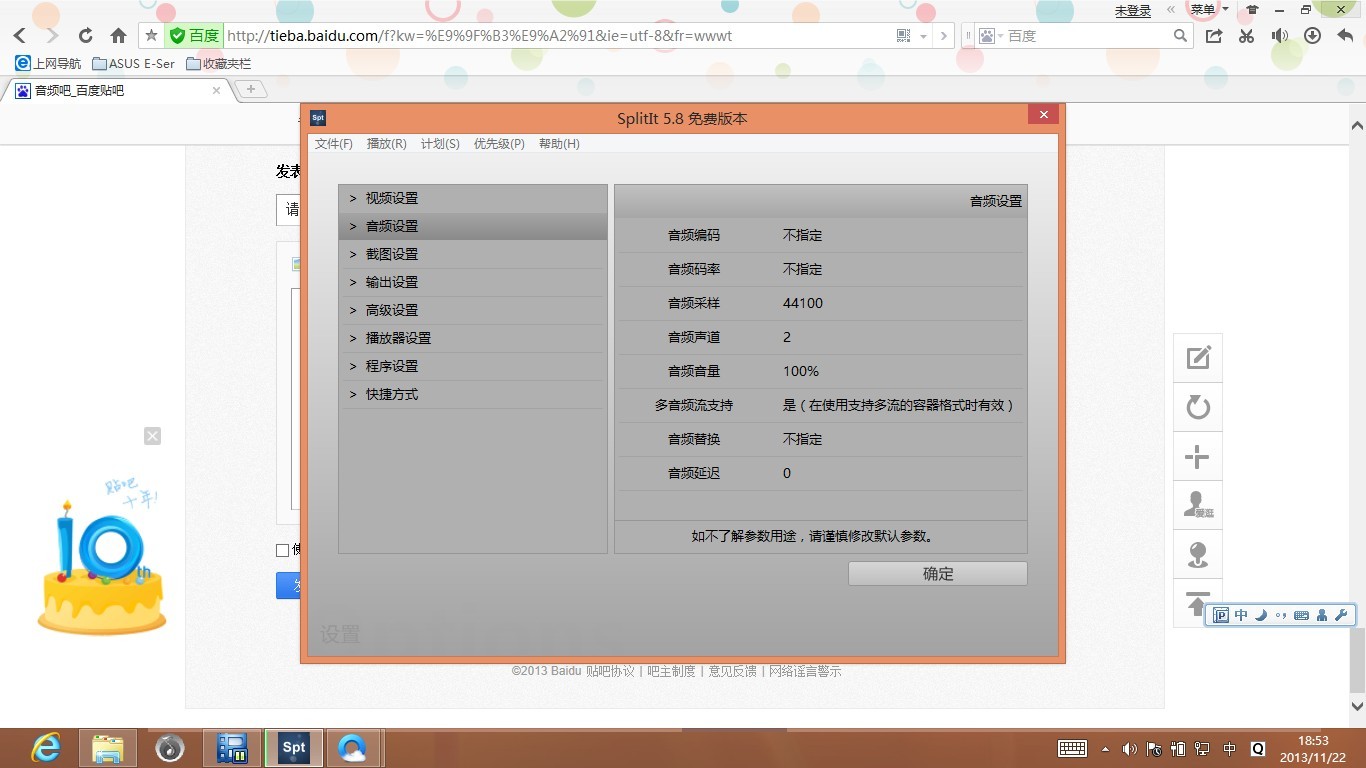Open a new browser tab with plus button
Viewport: 1366px width, 768px height.
coord(250,90)
